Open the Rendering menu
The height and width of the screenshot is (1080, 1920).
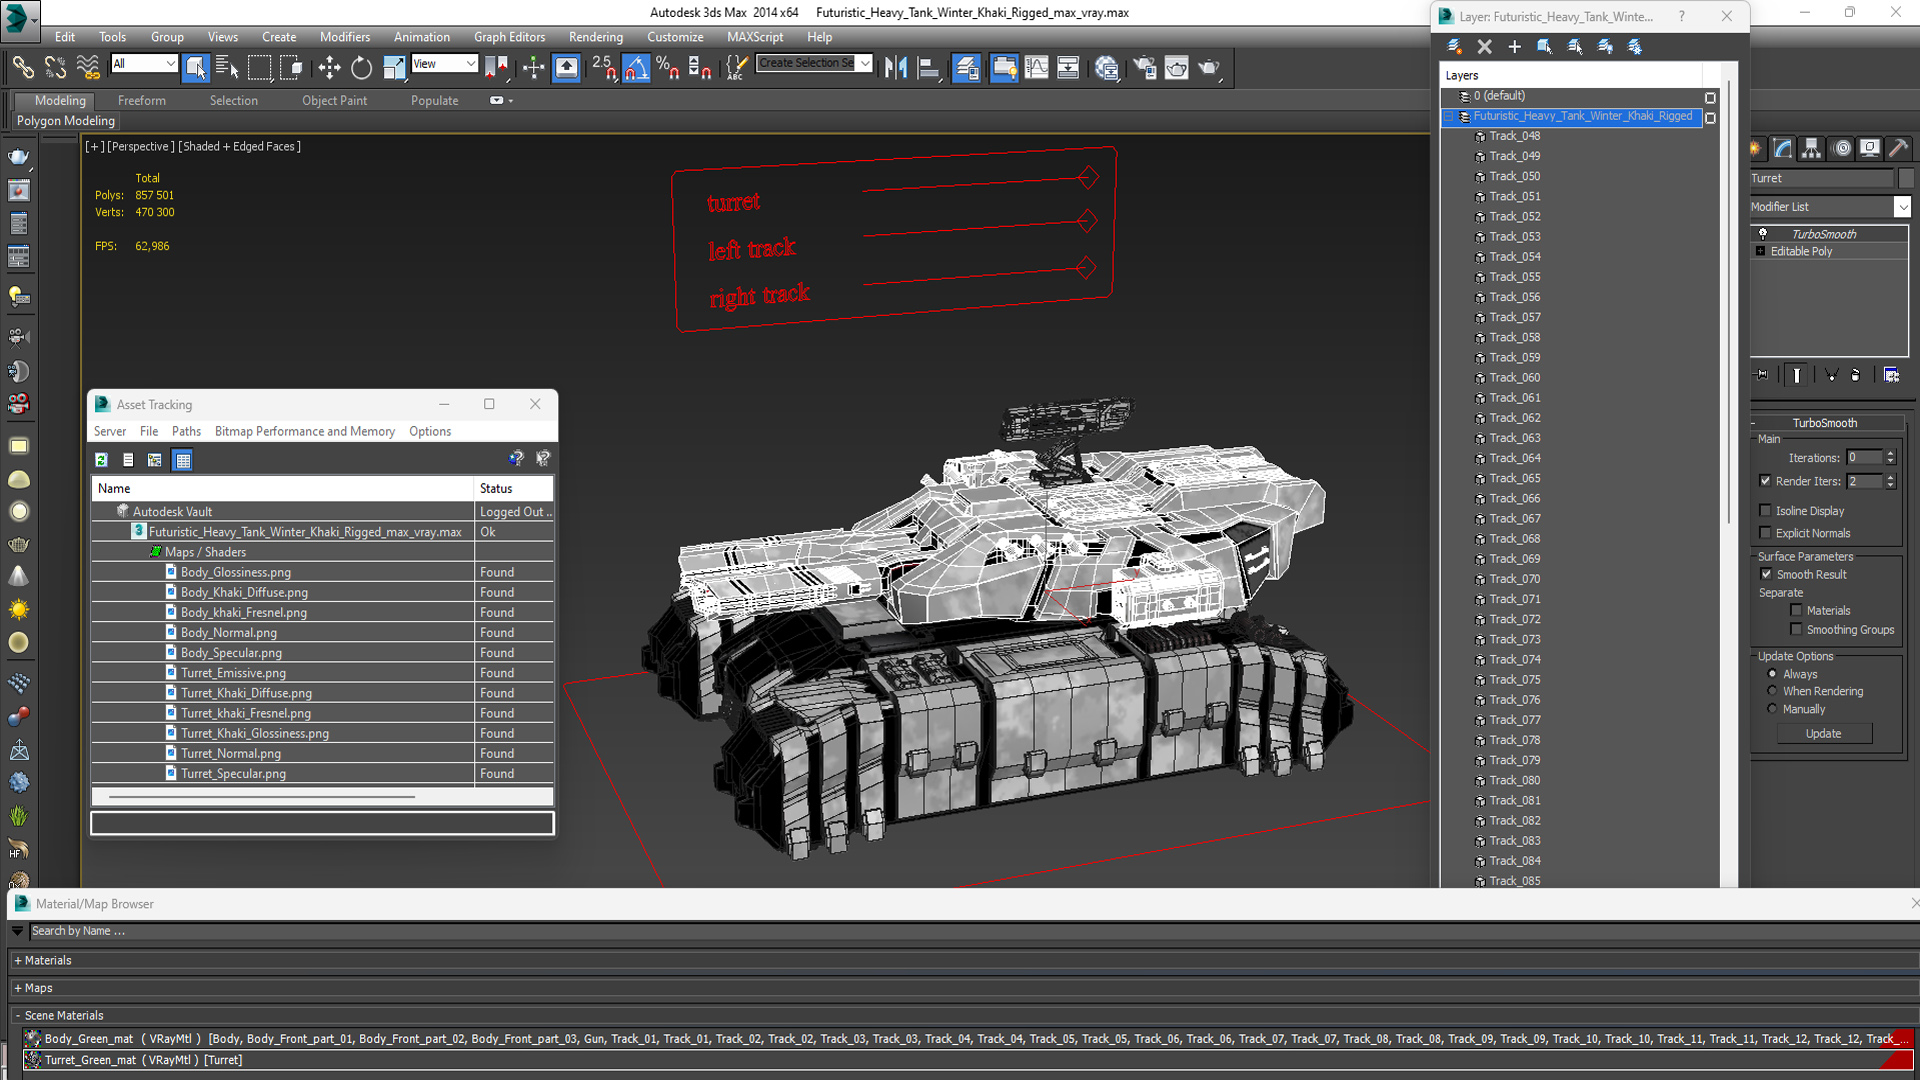[595, 37]
